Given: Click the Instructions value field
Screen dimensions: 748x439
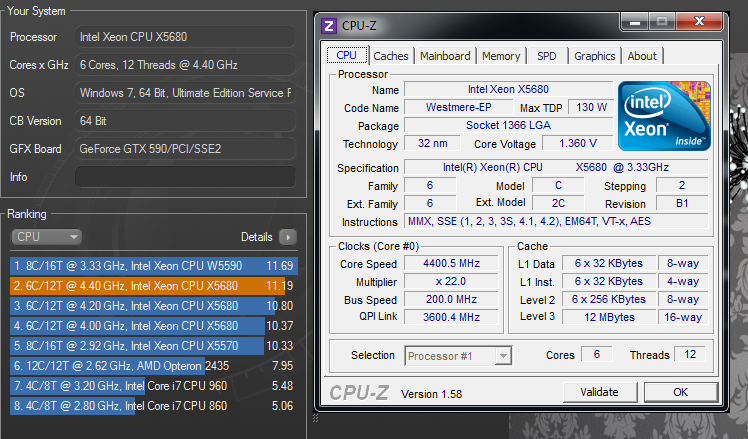Looking at the screenshot, I should (556, 221).
